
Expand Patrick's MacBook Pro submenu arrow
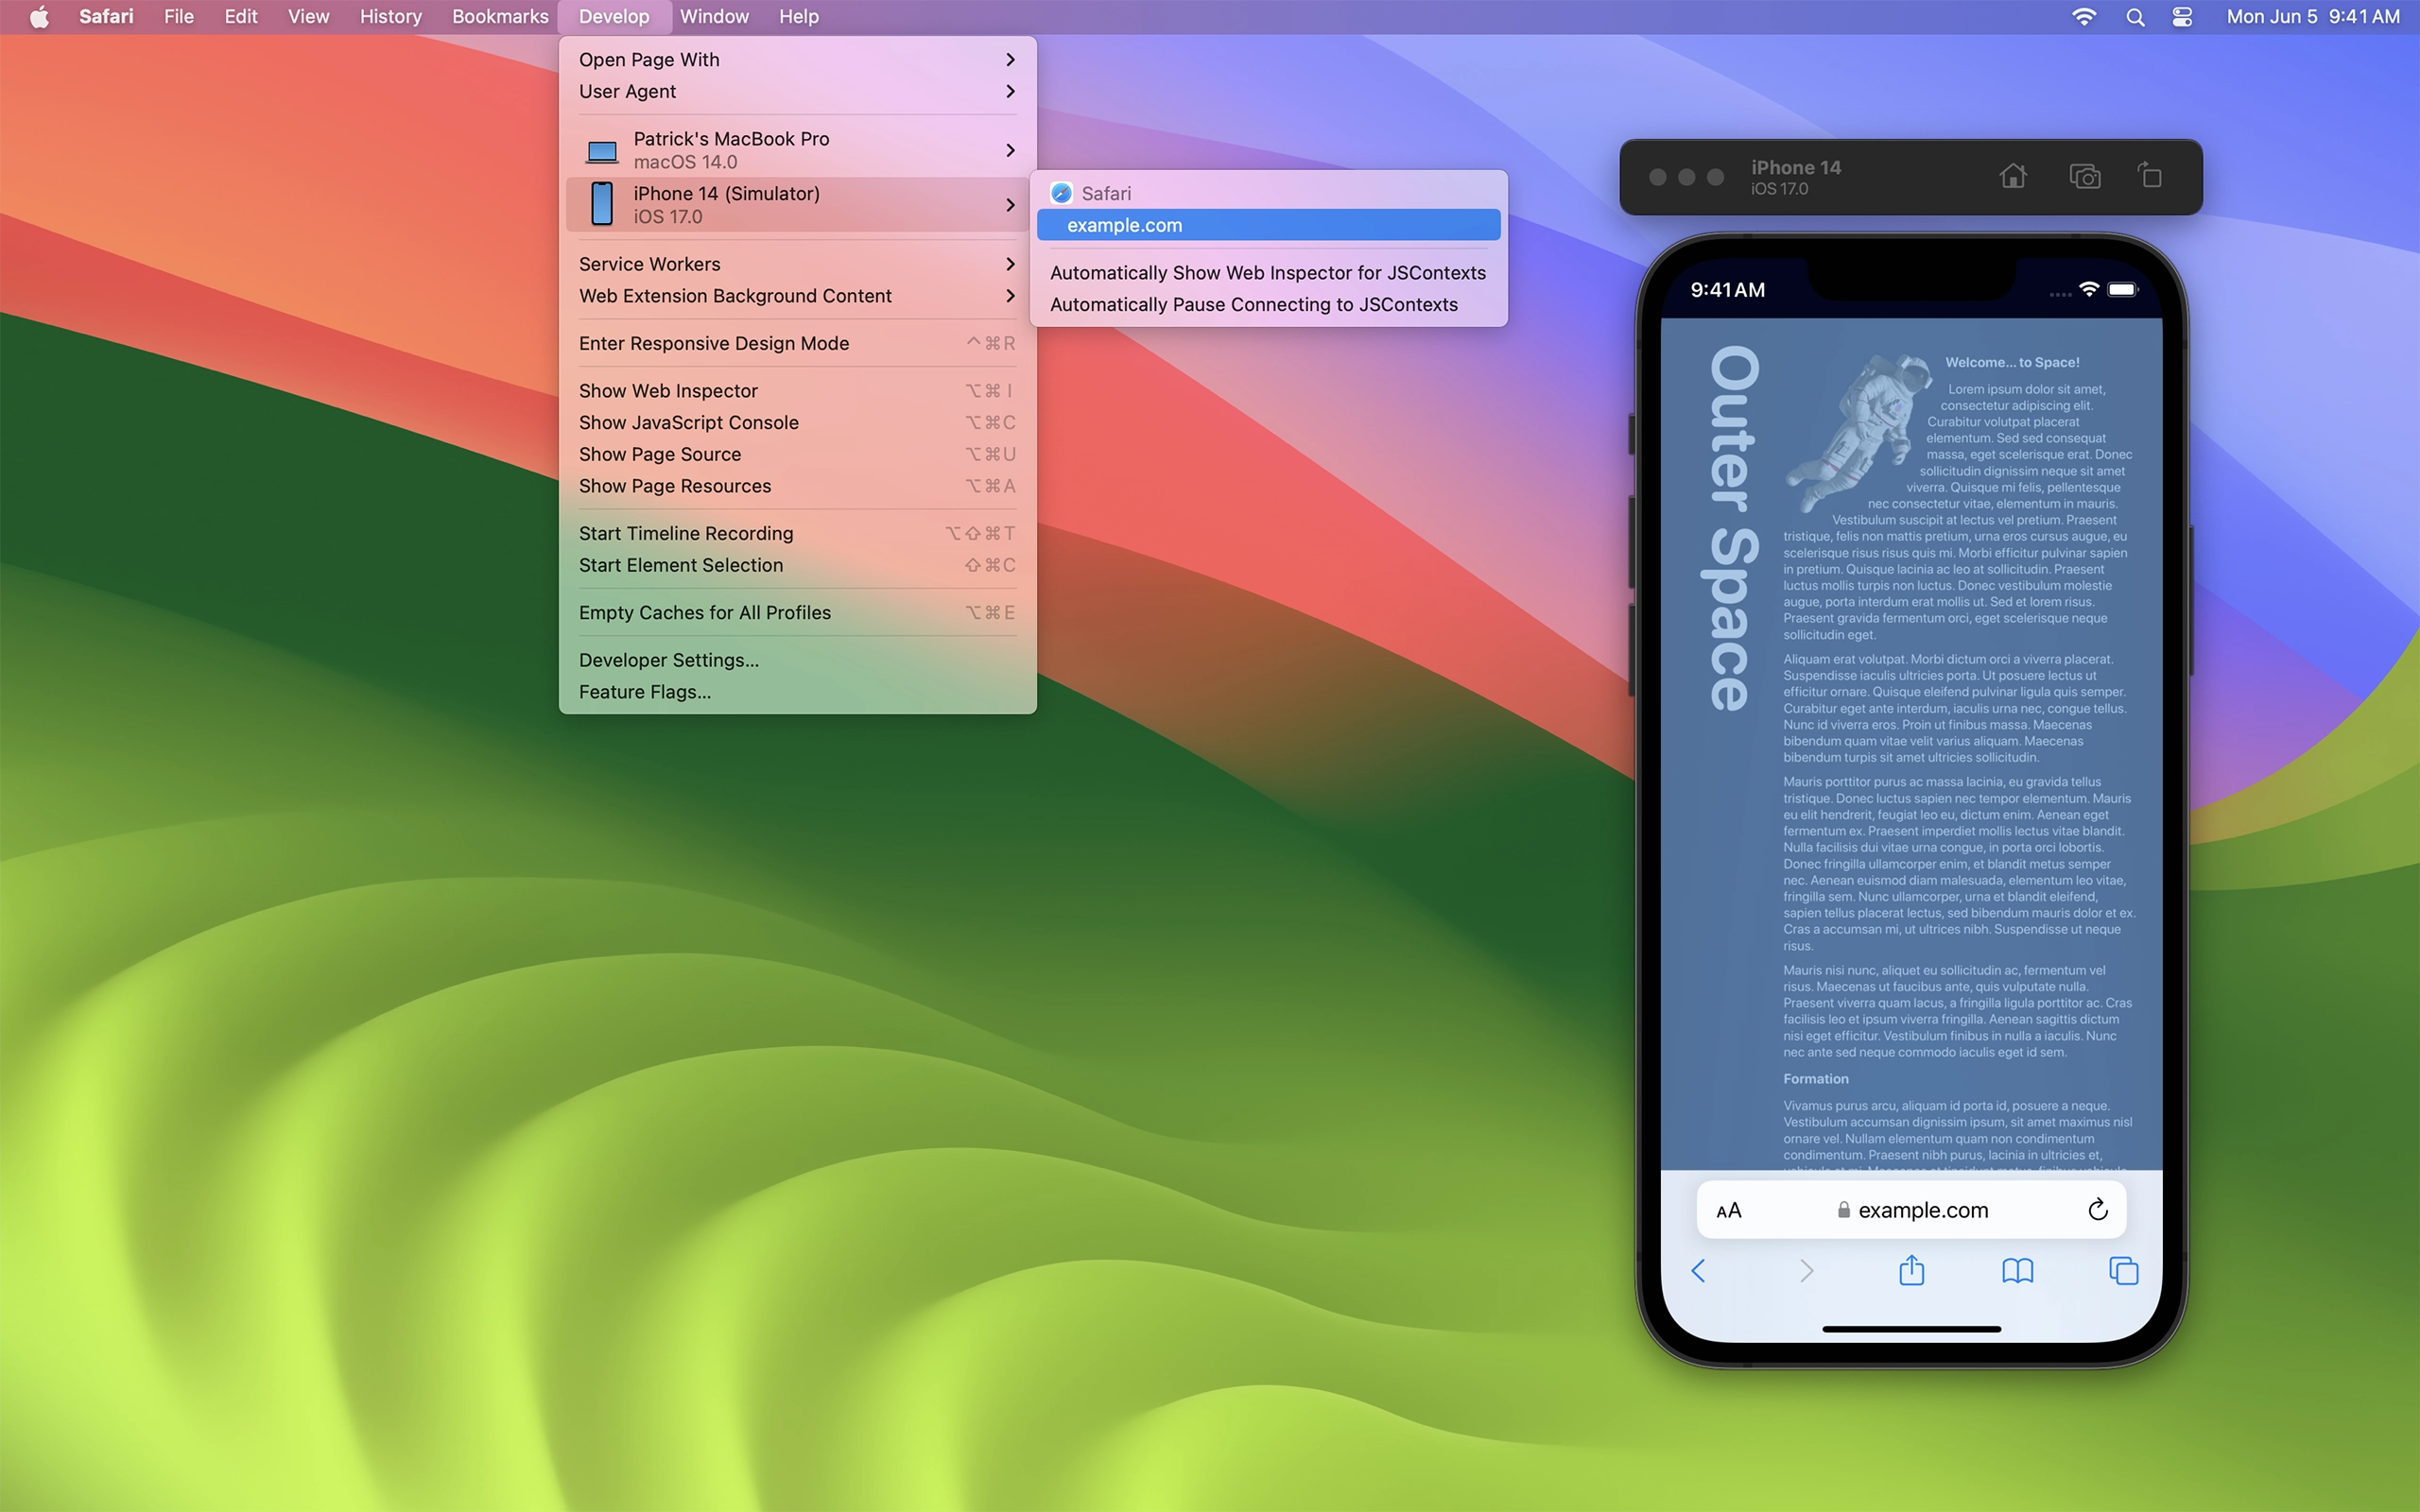coord(1009,150)
